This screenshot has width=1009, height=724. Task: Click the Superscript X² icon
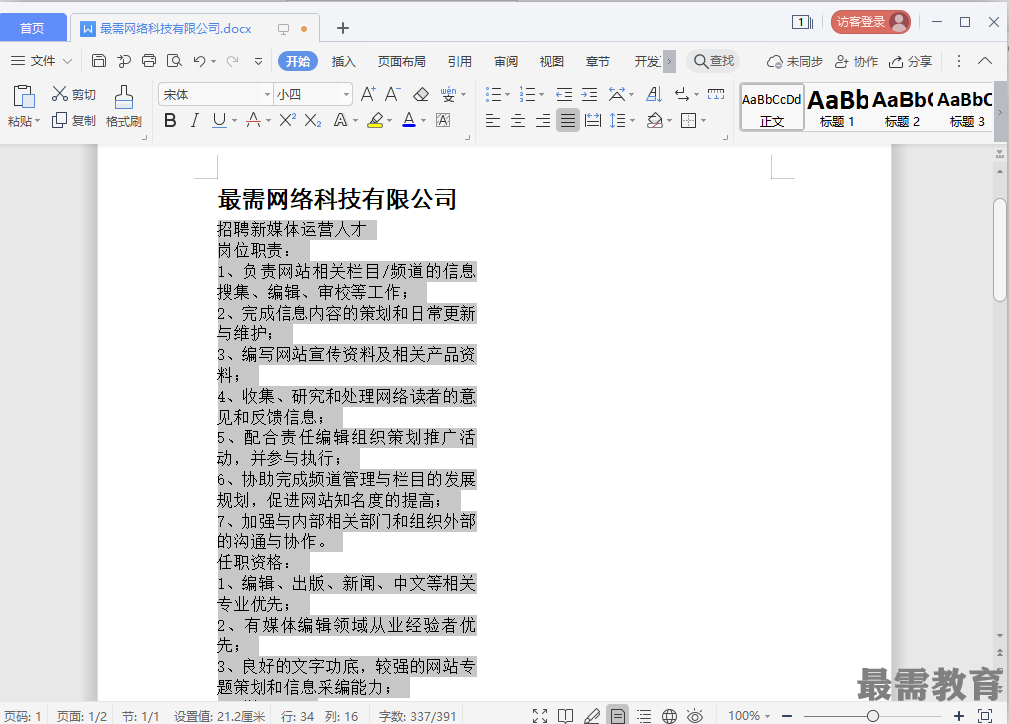[x=288, y=120]
